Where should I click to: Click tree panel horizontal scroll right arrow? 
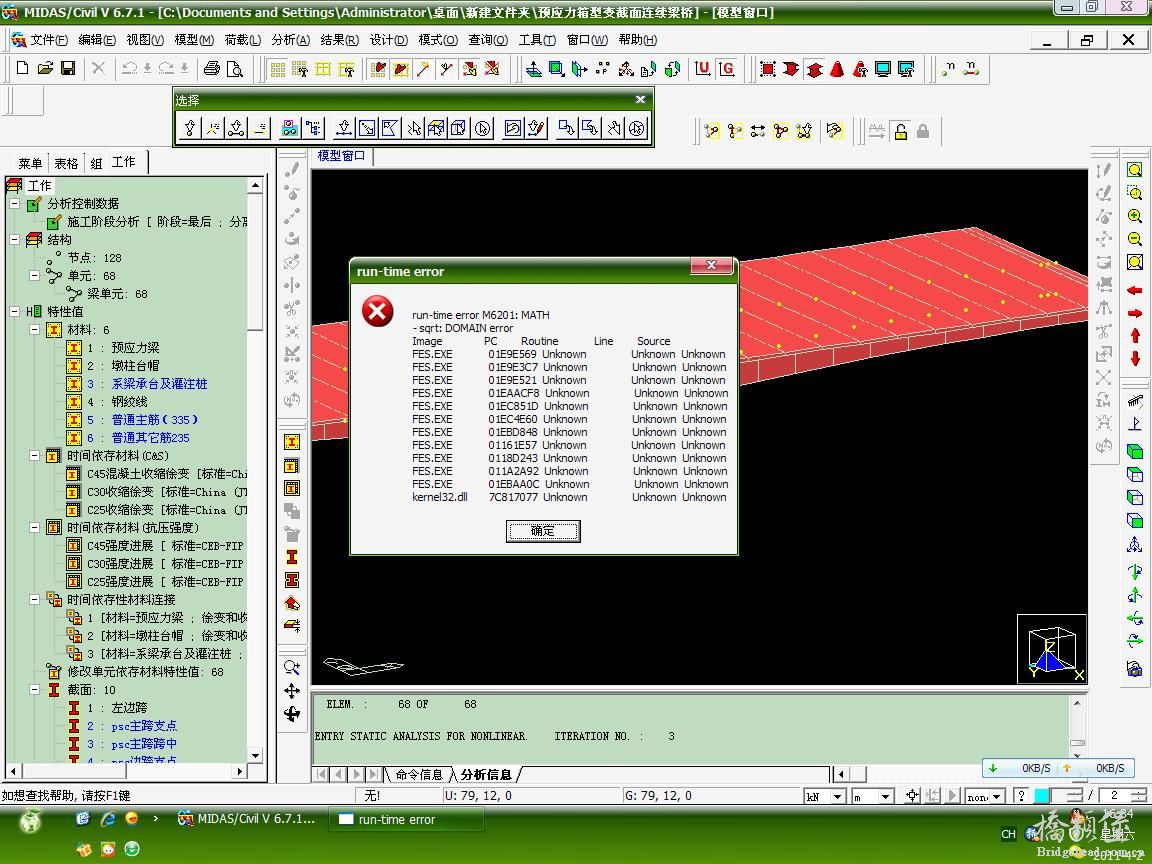click(x=240, y=771)
